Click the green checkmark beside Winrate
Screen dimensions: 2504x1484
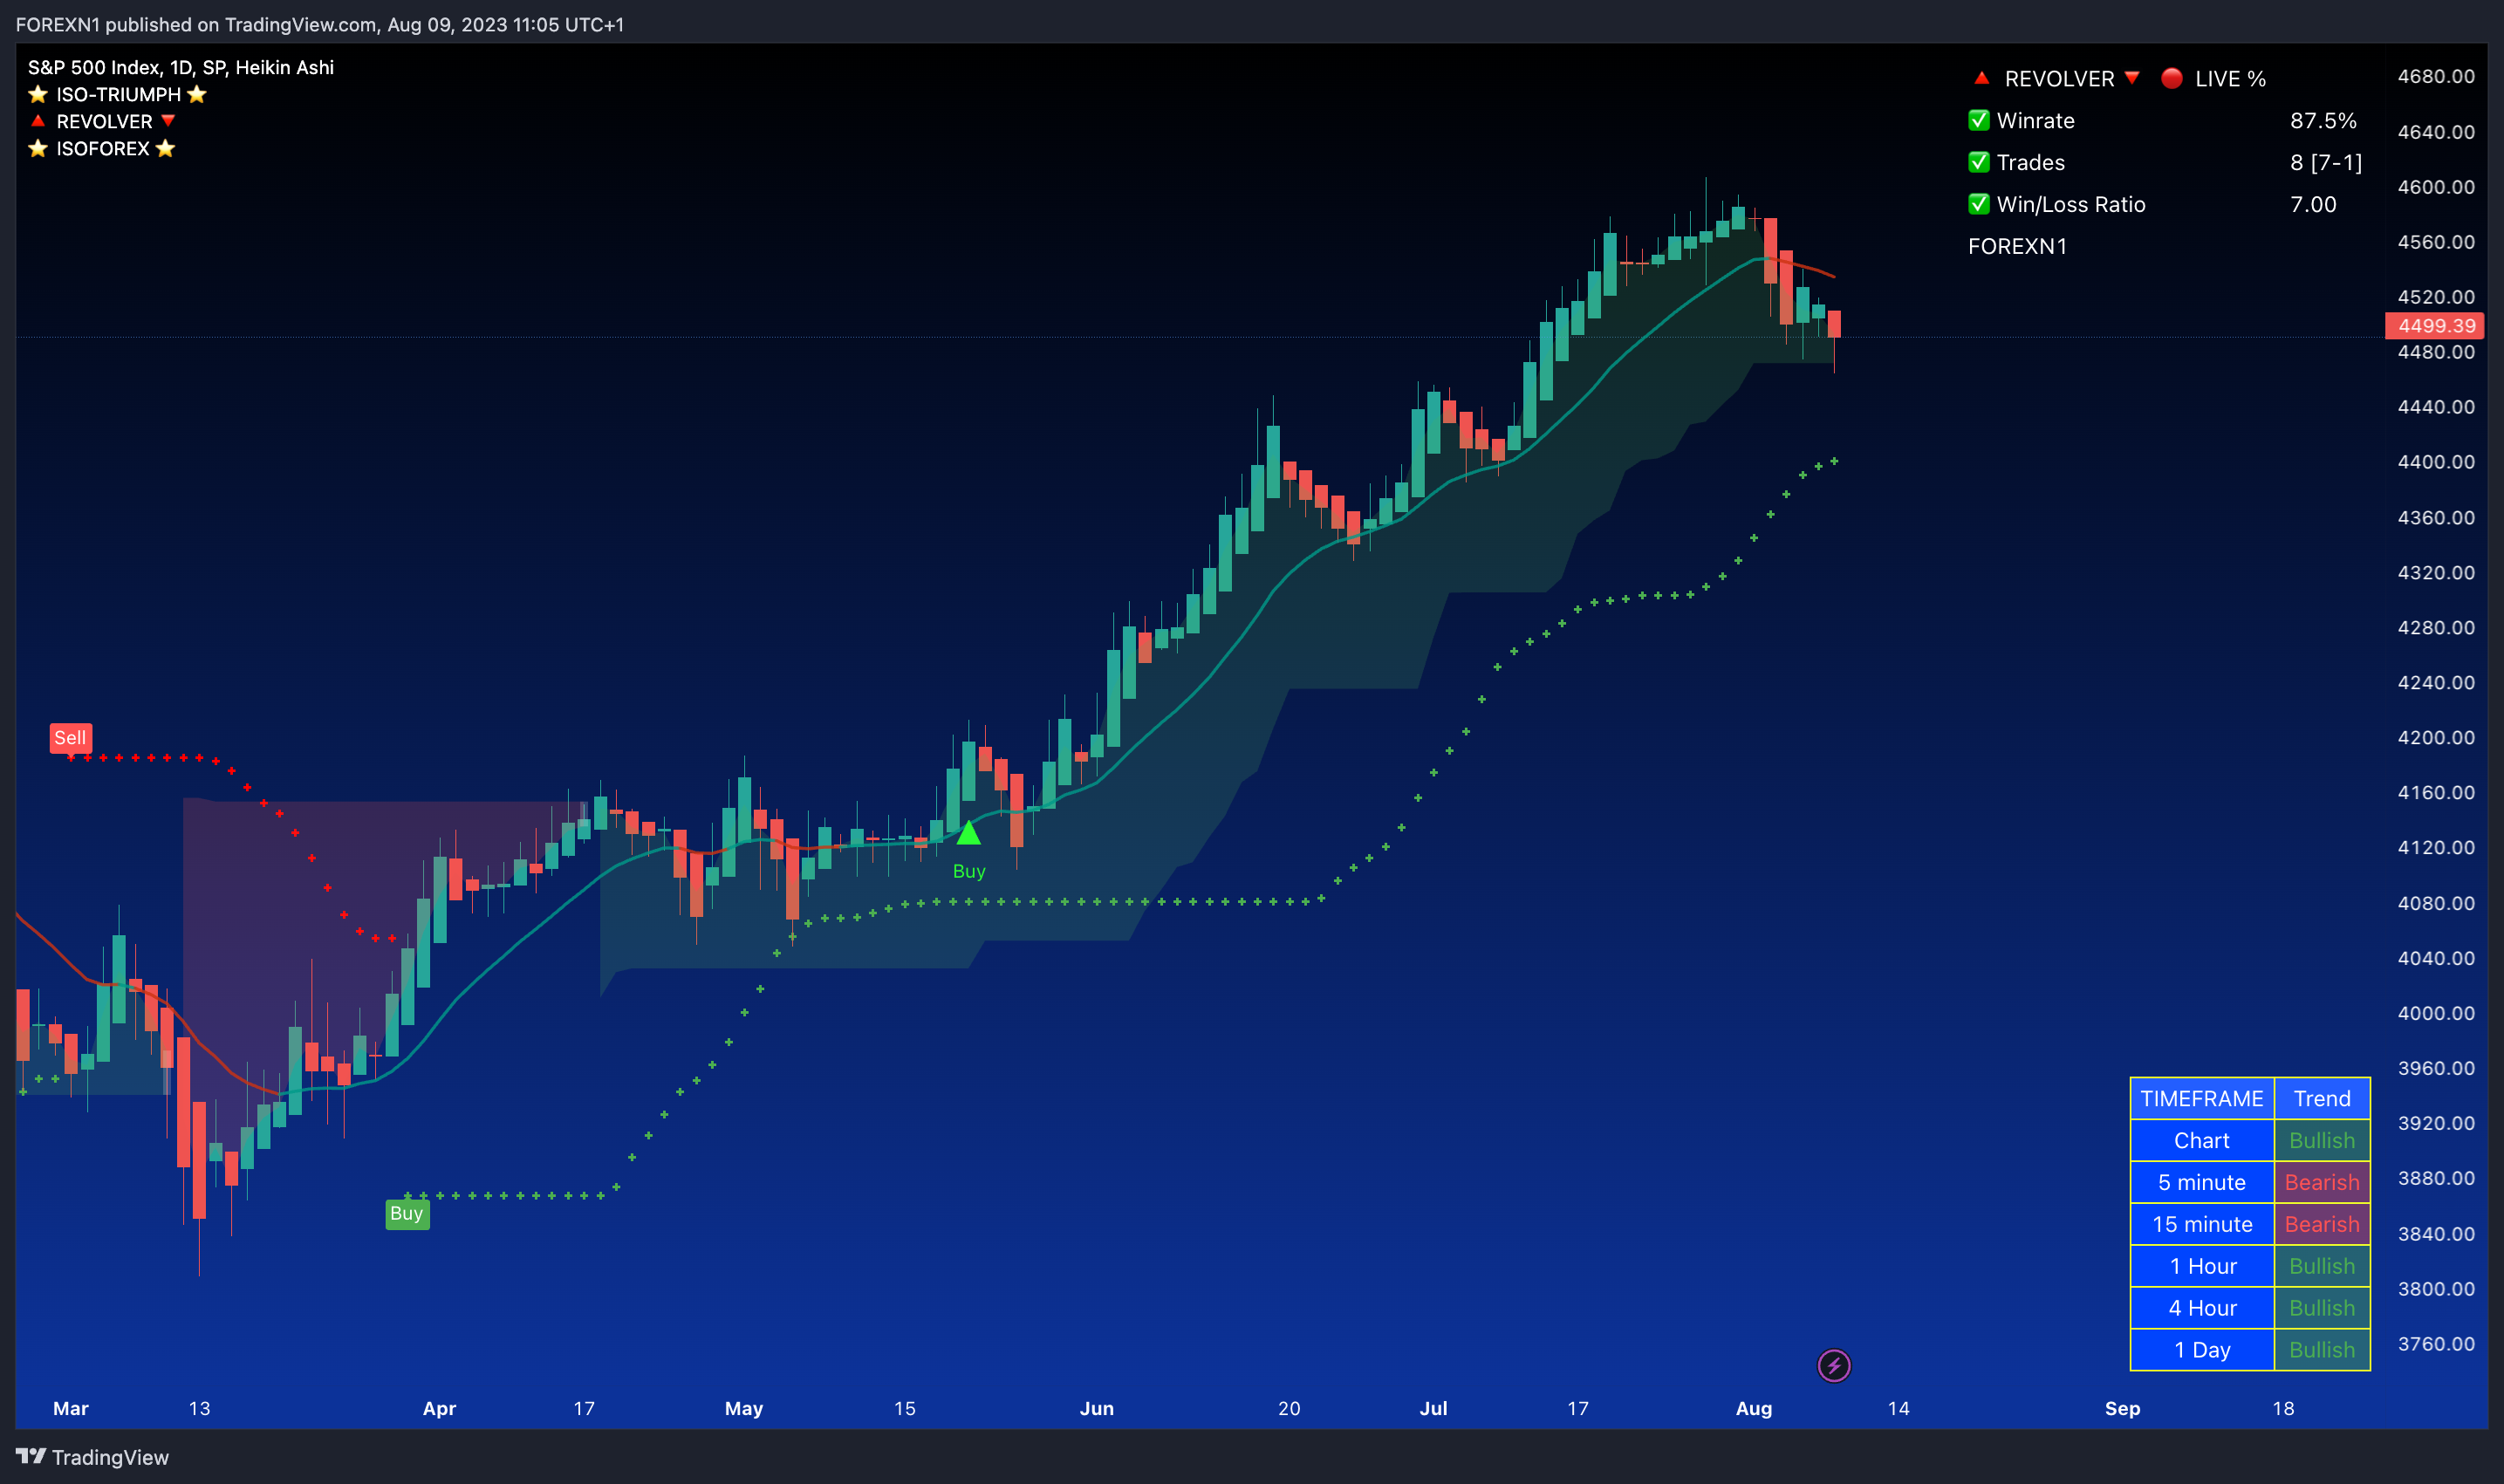[1979, 120]
